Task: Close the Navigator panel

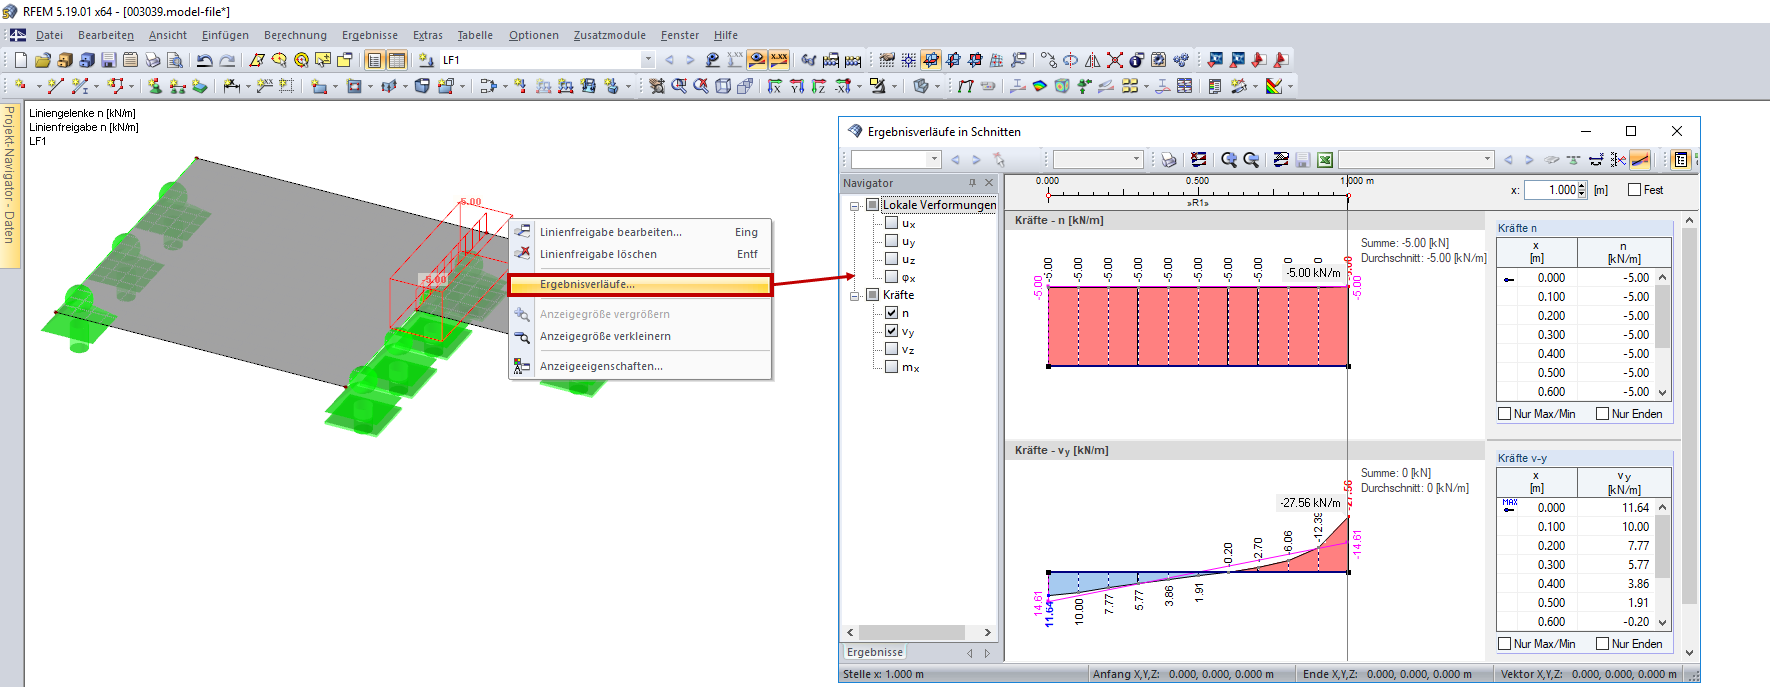Action: tap(989, 183)
